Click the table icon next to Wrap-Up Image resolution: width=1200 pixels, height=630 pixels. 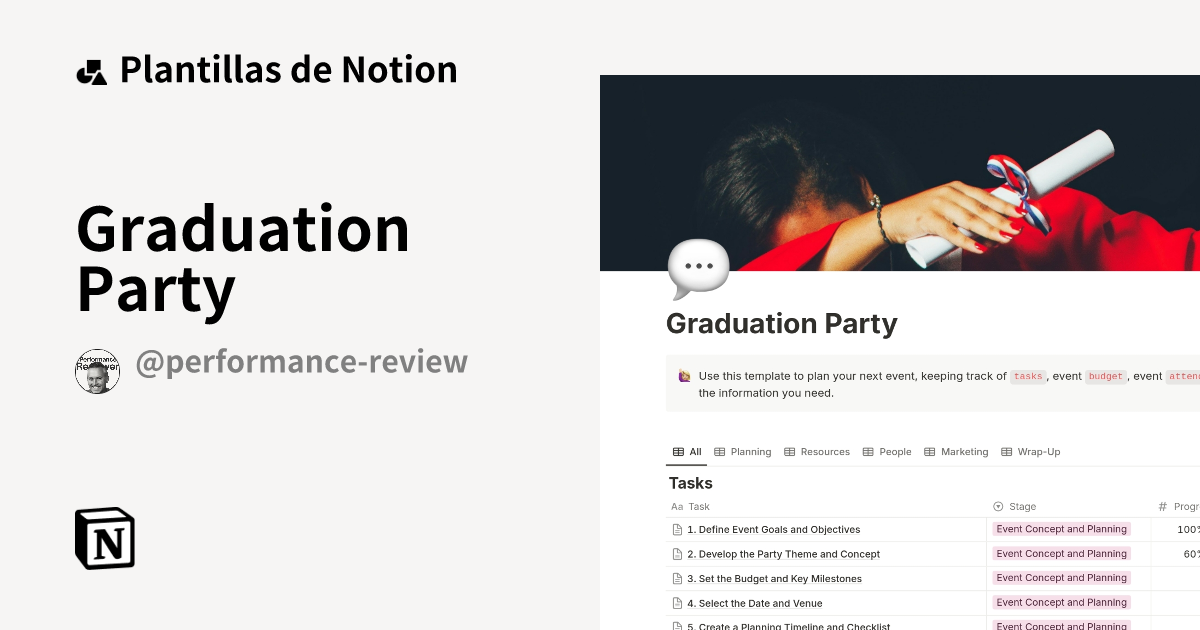tap(1006, 451)
